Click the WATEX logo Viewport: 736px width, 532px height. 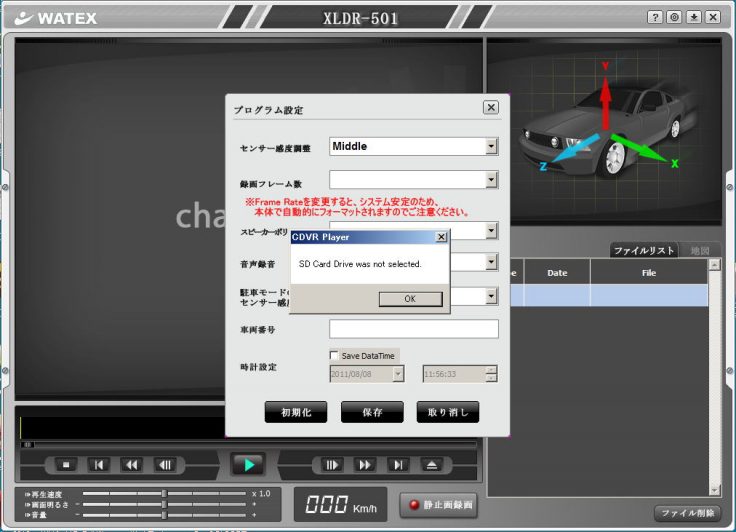point(56,18)
